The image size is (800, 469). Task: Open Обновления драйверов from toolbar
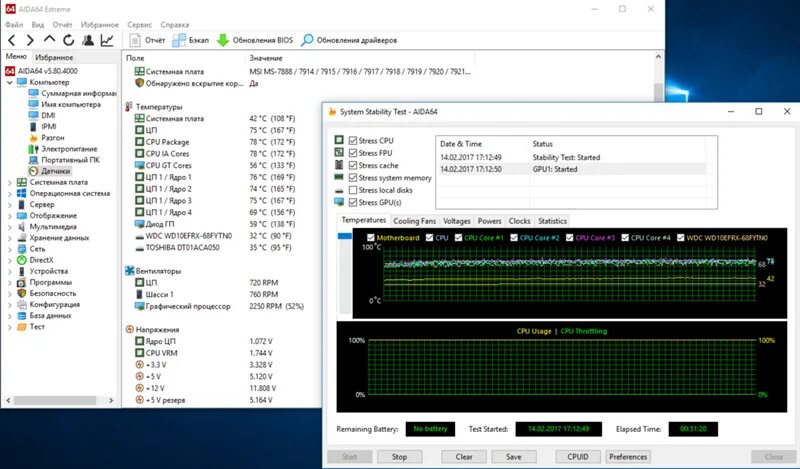pos(349,40)
